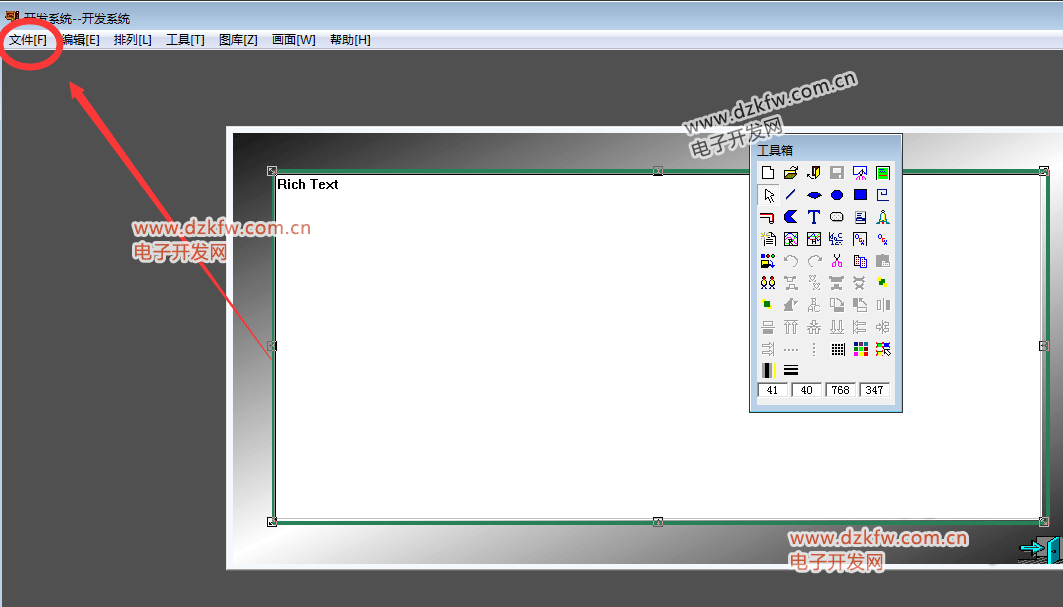Viewport: 1063px width, 607px height.
Task: Click the X position field showing 41
Action: coord(772,390)
